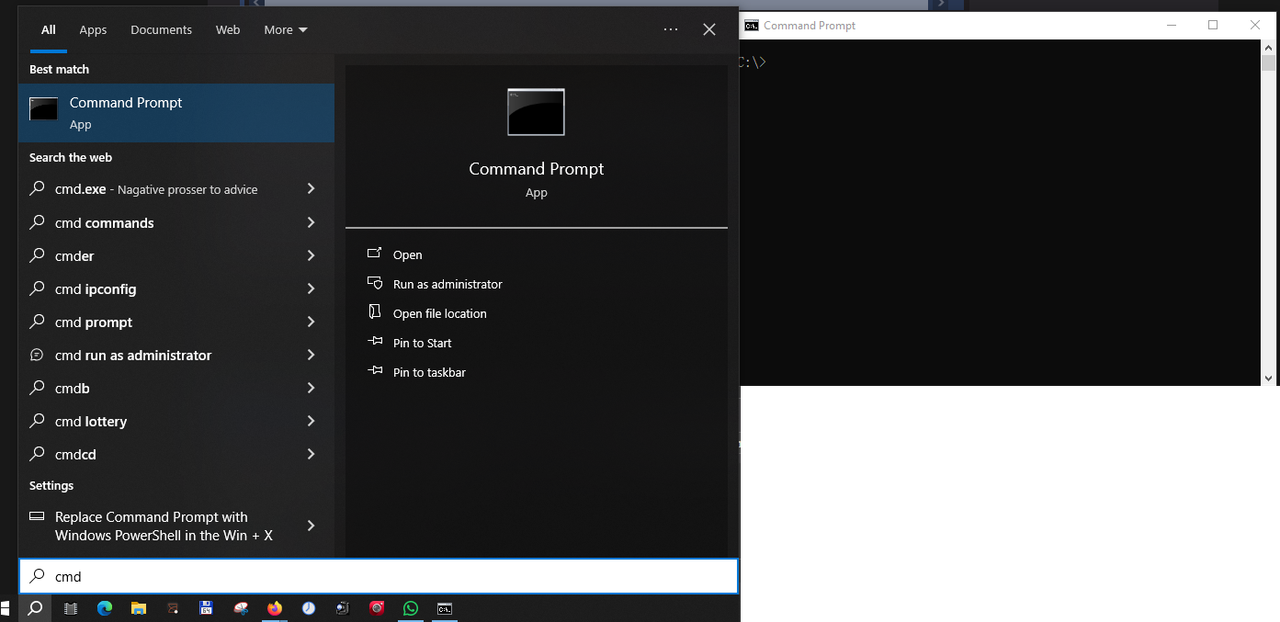Click the icon beside Replace Command Prompt setting
This screenshot has width=1280, height=622.
click(x=37, y=517)
